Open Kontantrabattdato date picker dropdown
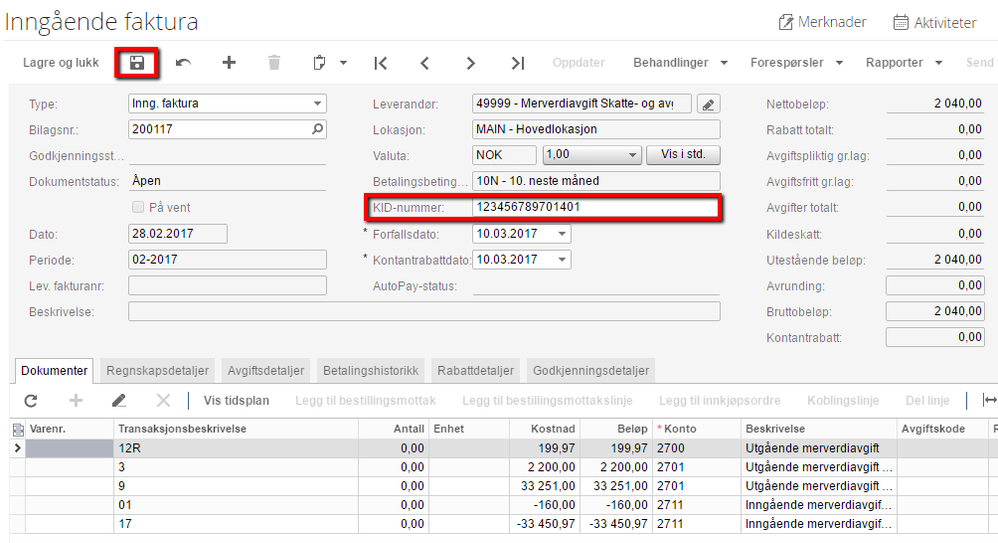 click(562, 260)
